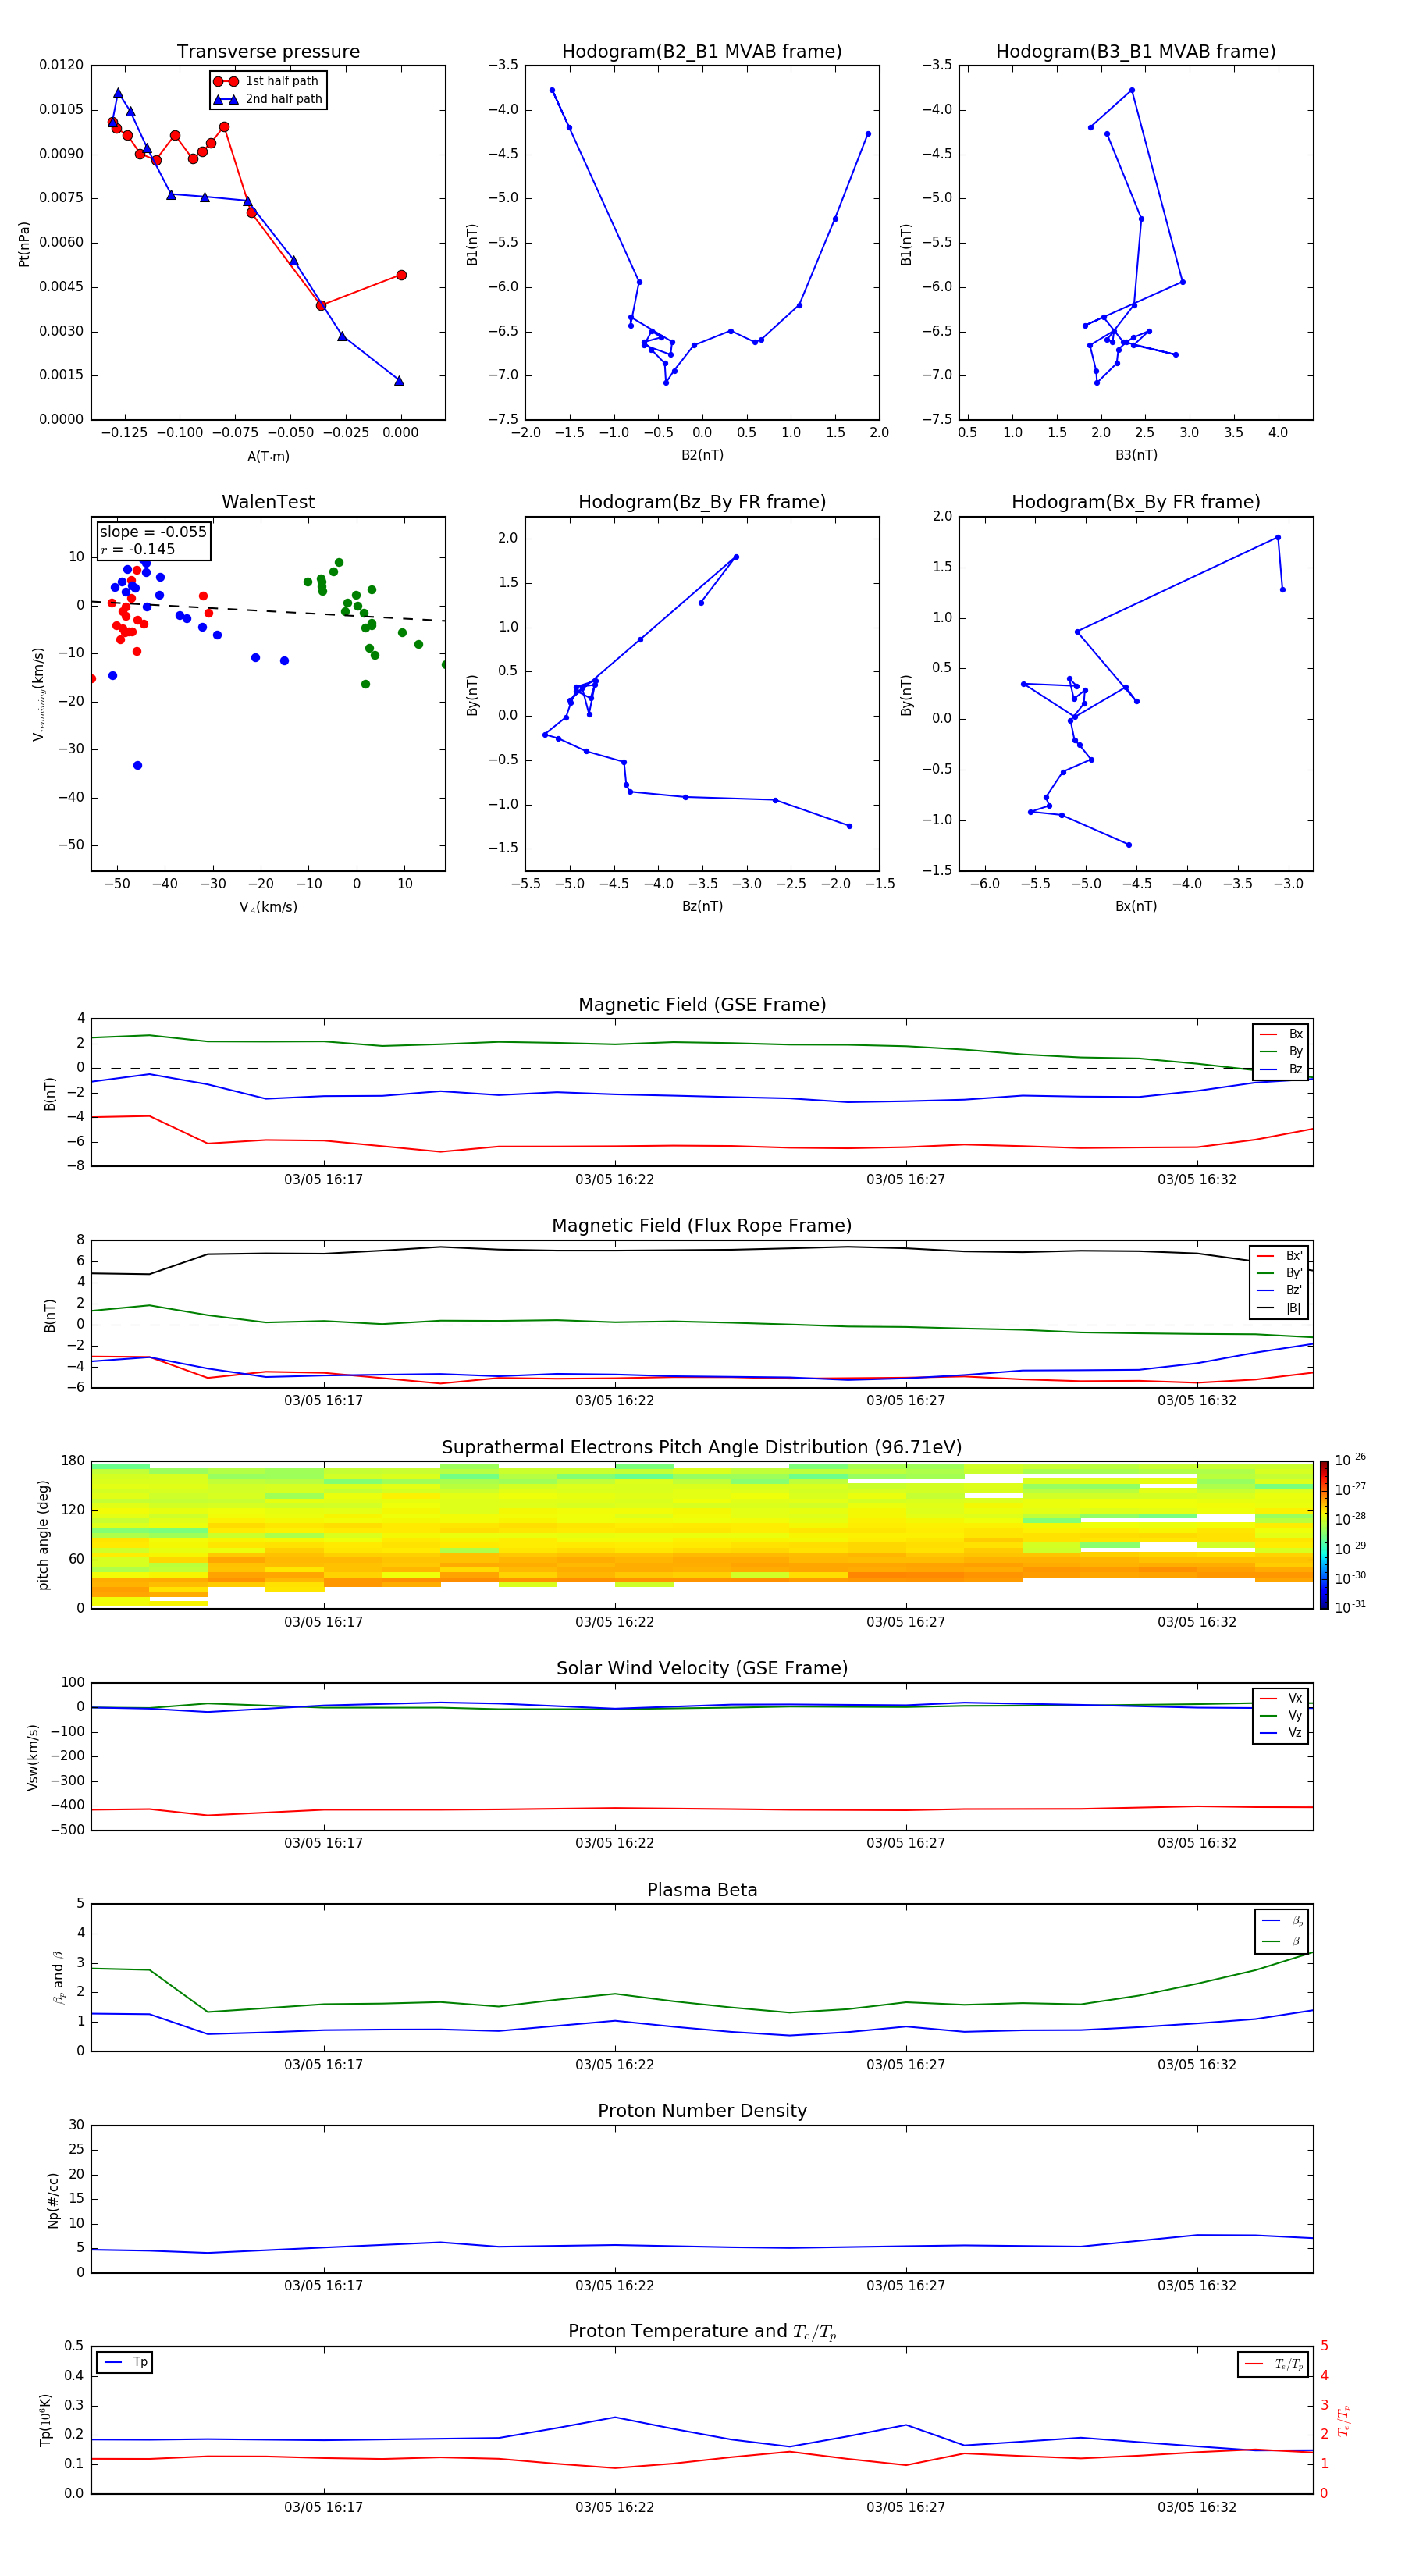Click the '|B|' legend entry in flux rope panel
Screen dimensions: 1405x2576
[1280, 1308]
